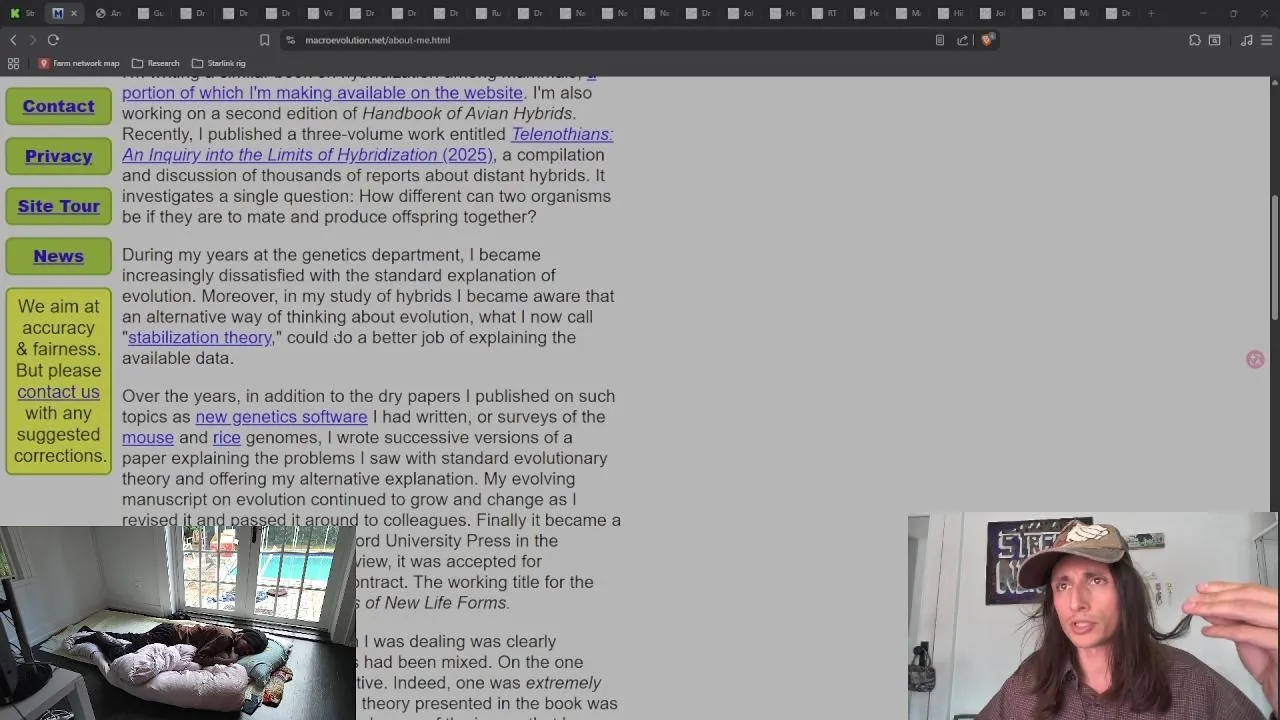Open the Research bookmarks folder
The height and width of the screenshot is (720, 1280).
156,63
